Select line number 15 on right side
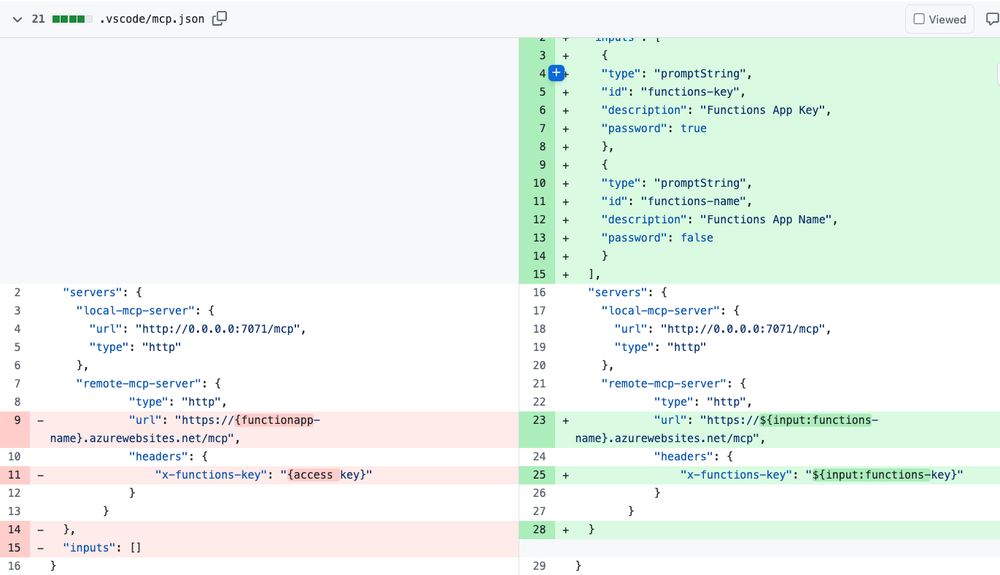This screenshot has width=1000, height=575. pyautogui.click(x=540, y=274)
